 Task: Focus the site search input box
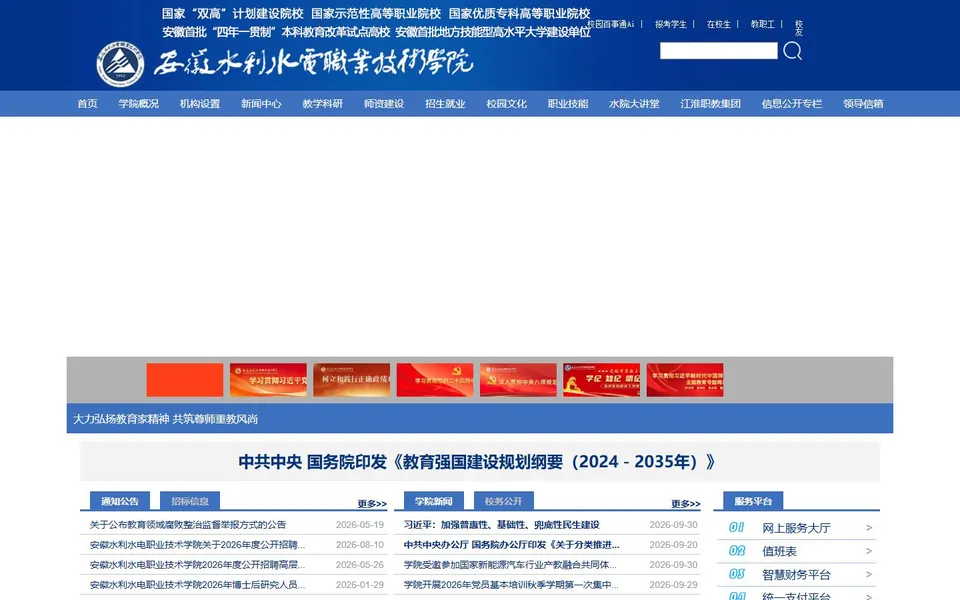pyautogui.click(x=719, y=51)
